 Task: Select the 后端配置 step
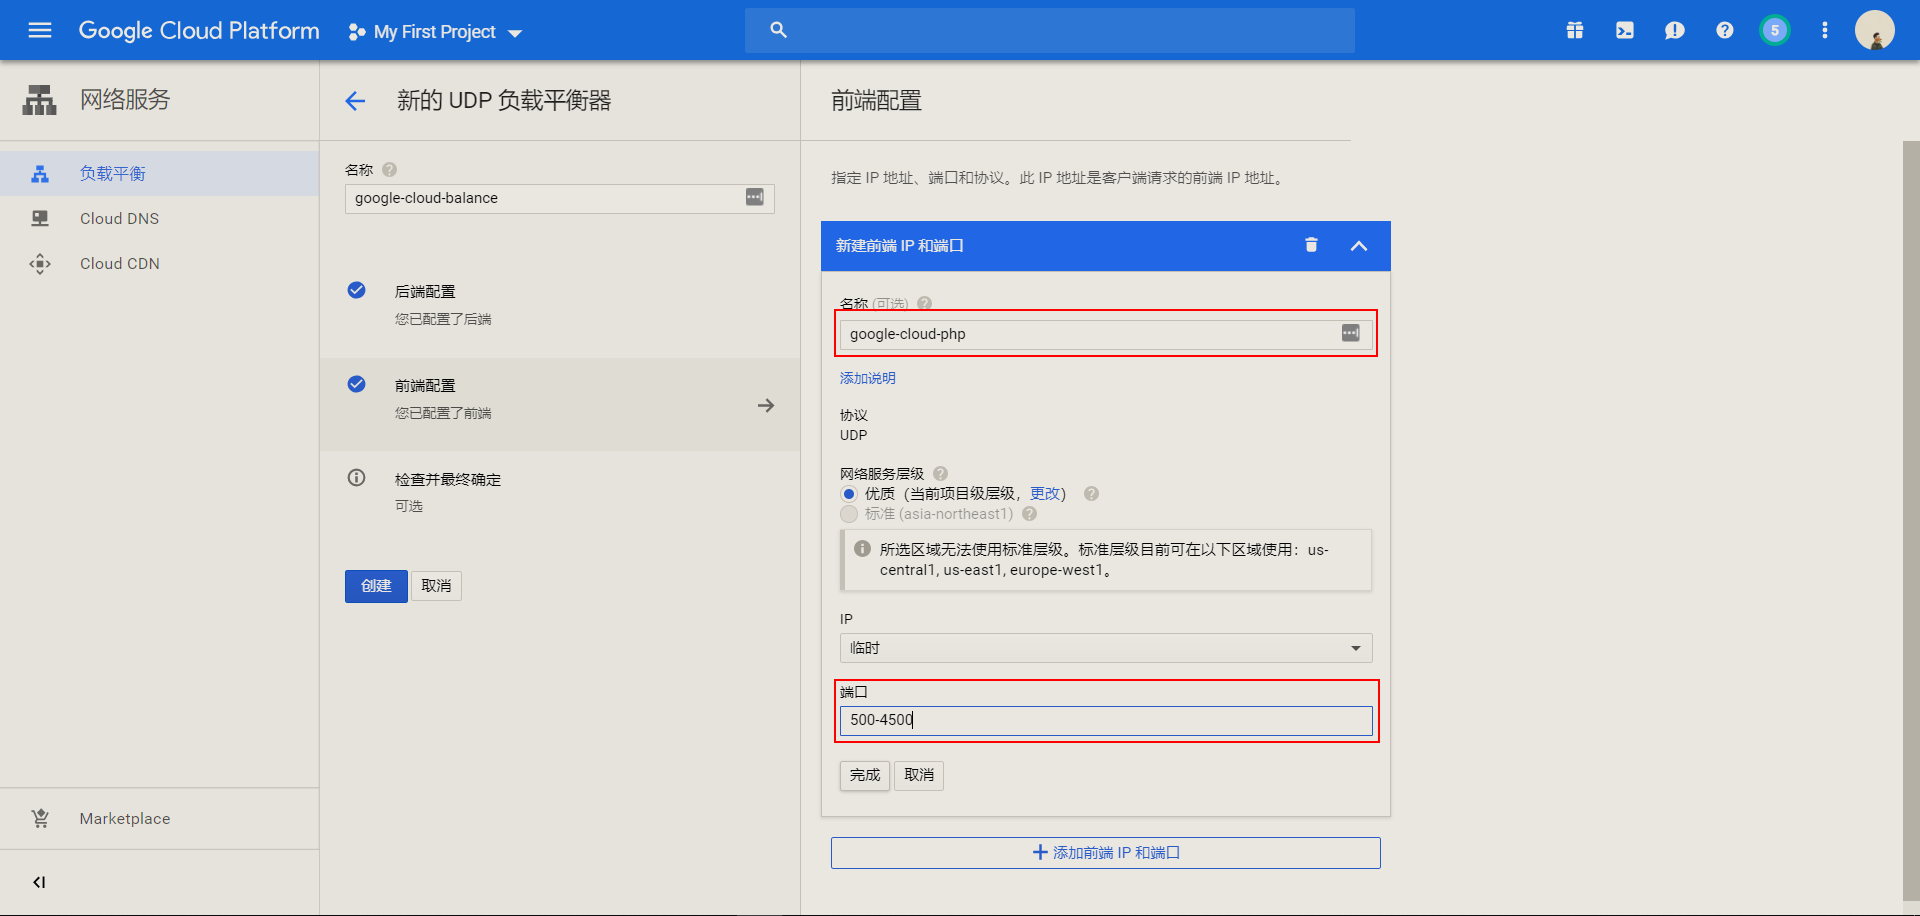[560, 304]
